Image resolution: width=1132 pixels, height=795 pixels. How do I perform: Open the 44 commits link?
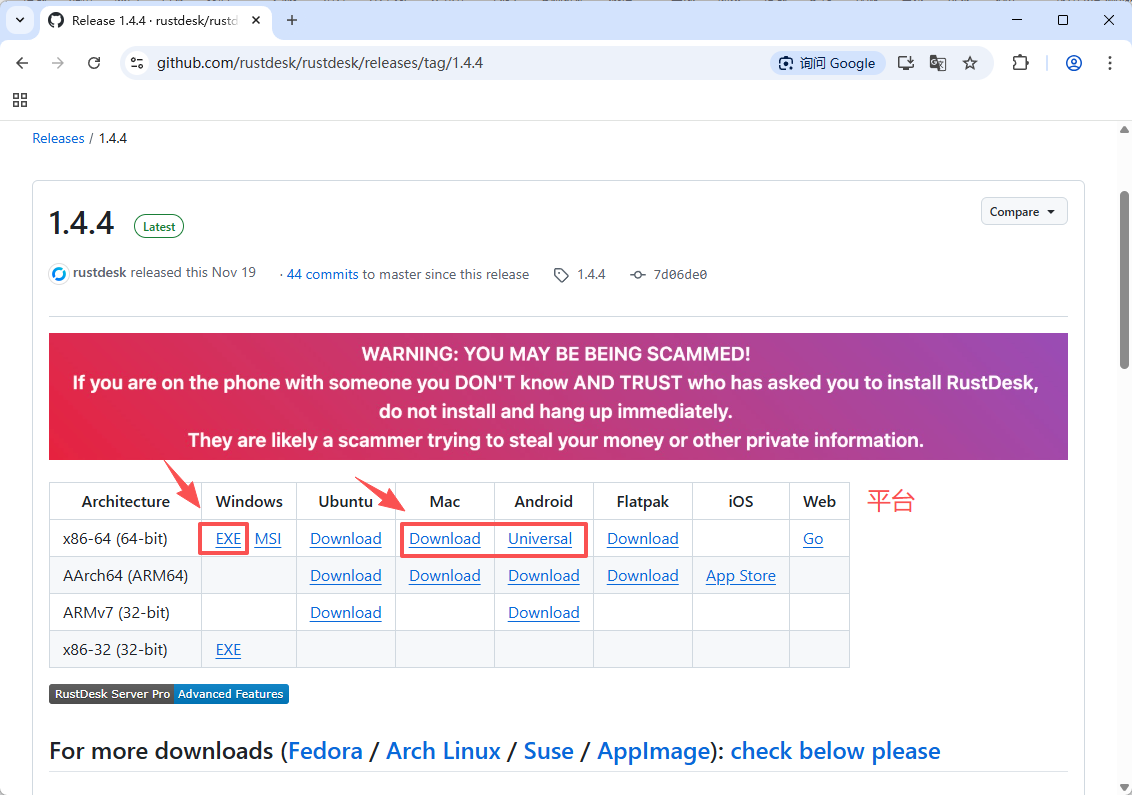point(321,273)
